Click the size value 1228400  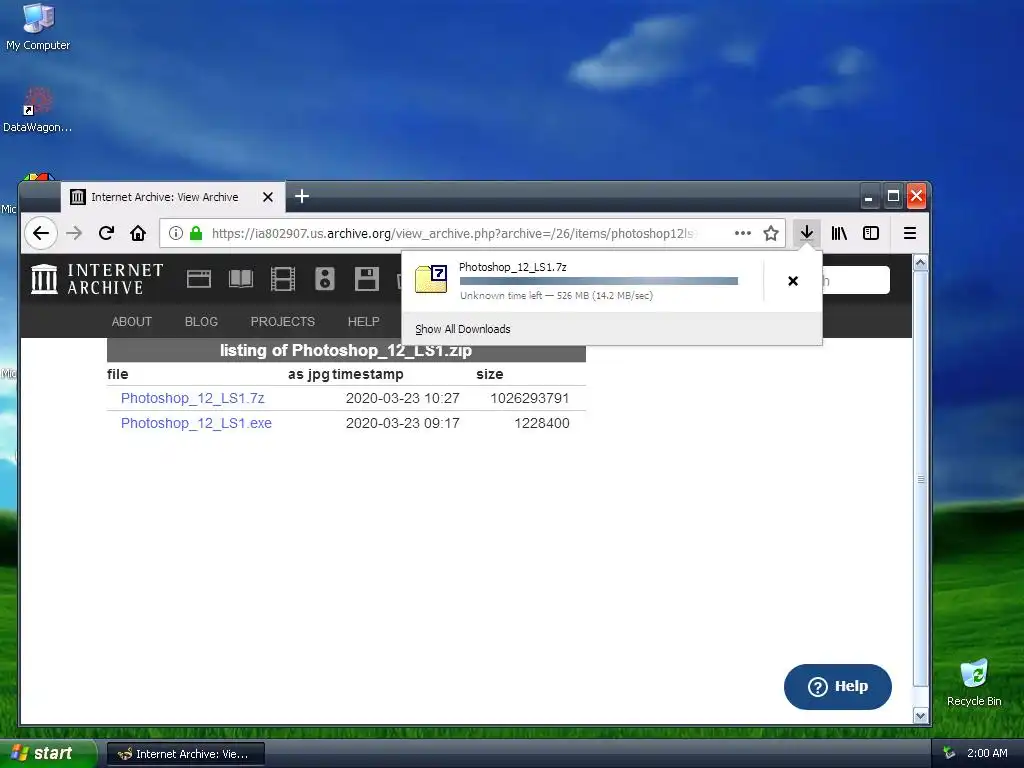coord(541,423)
